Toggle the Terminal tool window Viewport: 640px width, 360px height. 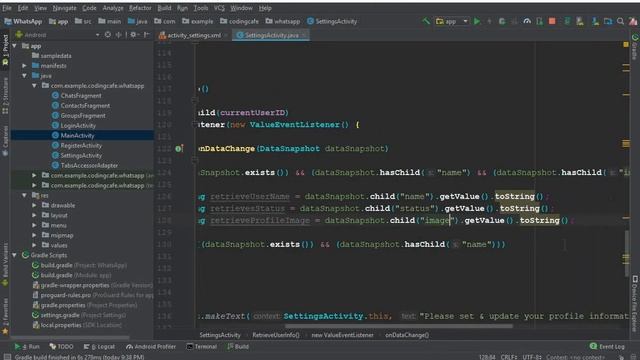tap(202, 347)
